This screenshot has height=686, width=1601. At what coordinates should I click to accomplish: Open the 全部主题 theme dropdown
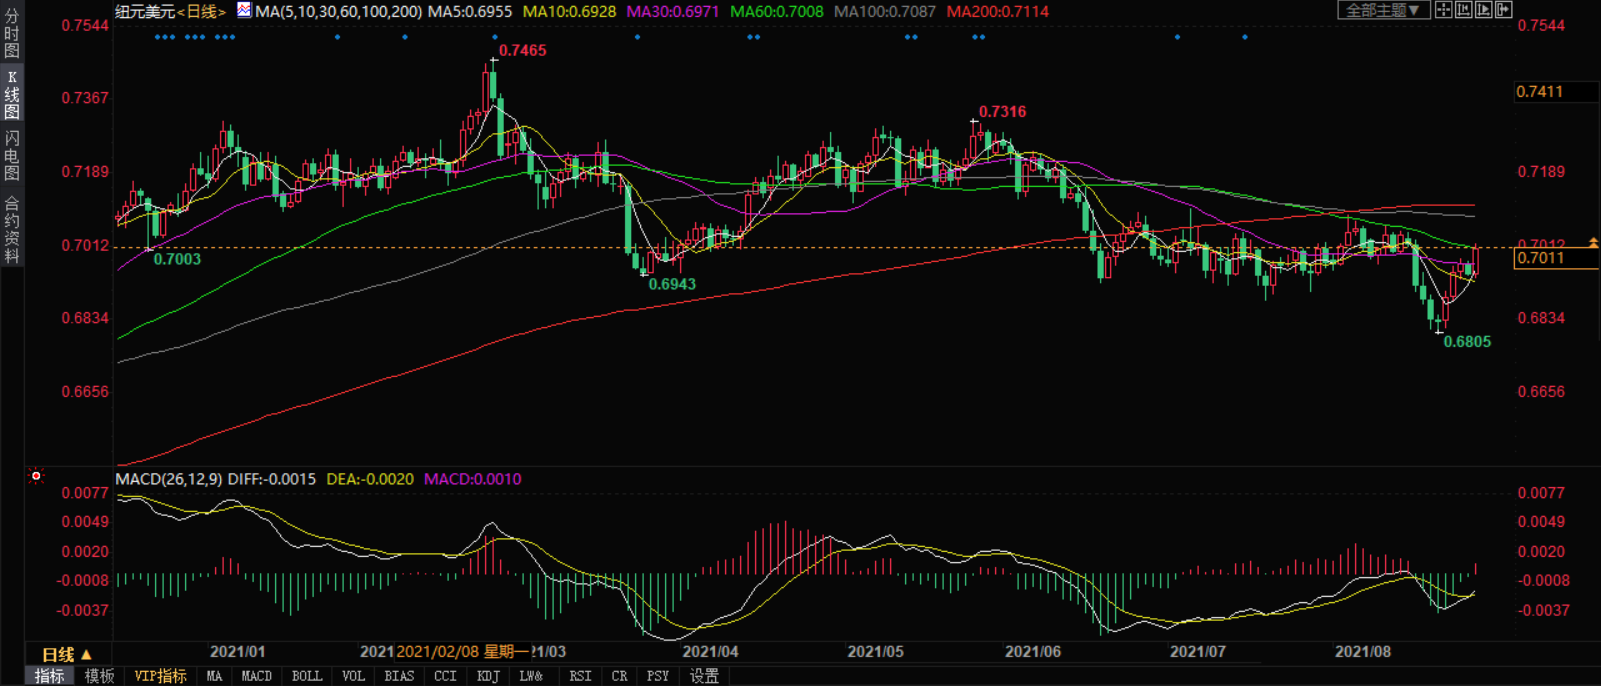(1383, 10)
